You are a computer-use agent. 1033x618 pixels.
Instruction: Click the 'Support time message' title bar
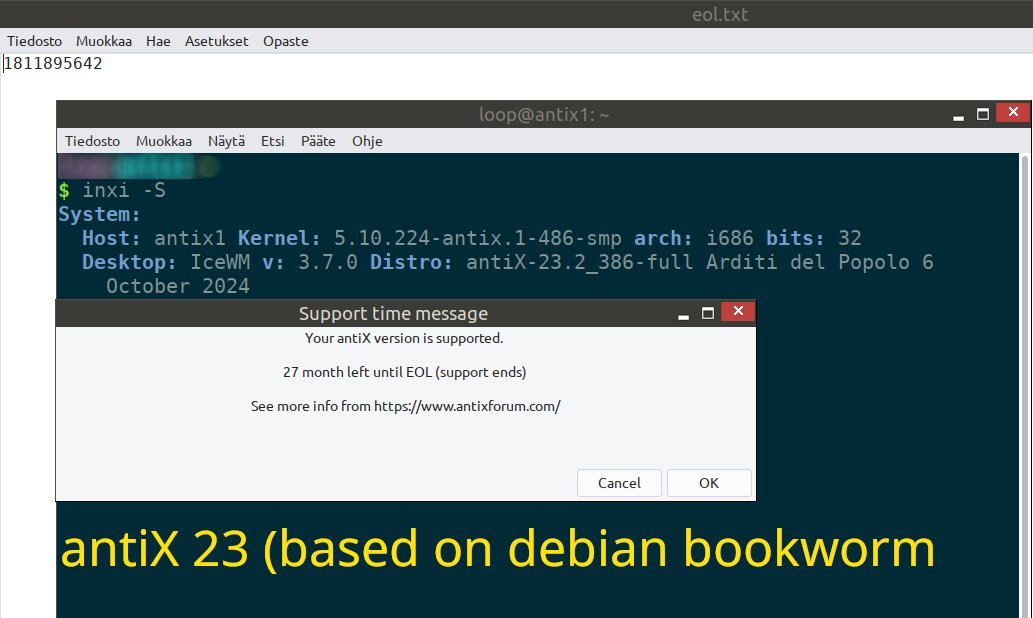[x=393, y=314]
